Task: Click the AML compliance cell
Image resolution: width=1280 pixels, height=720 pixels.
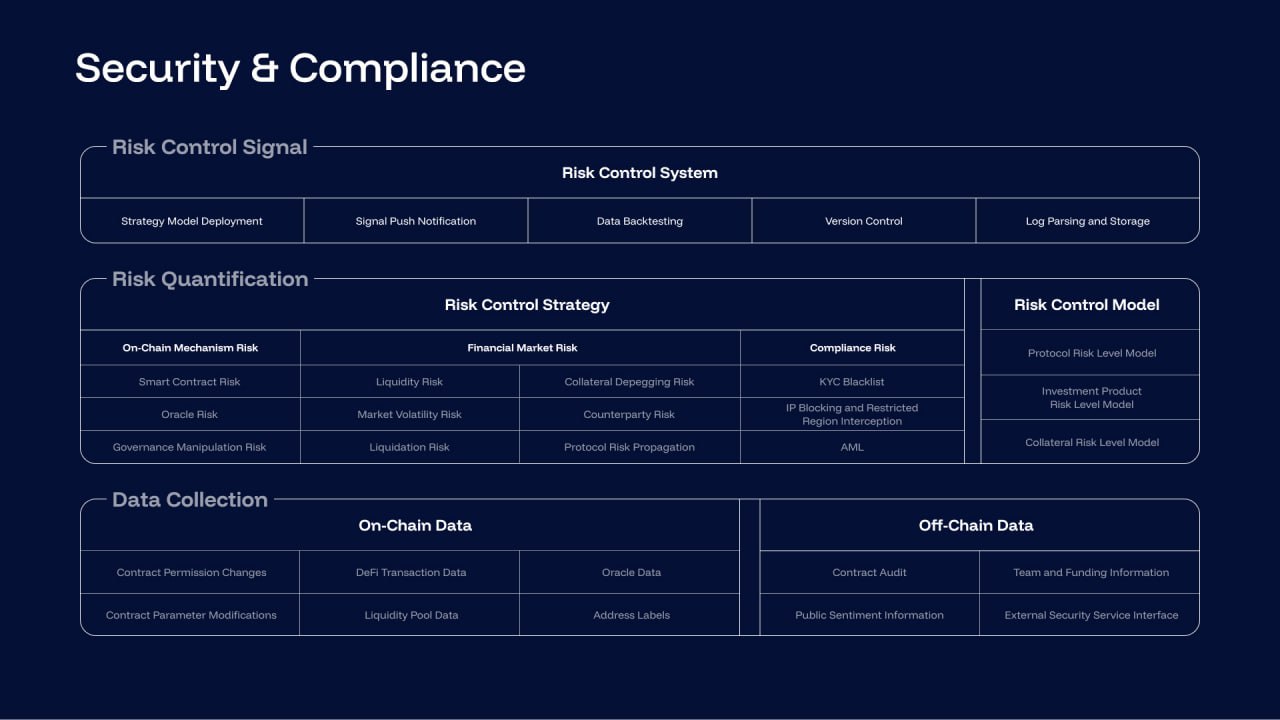Action: (852, 447)
